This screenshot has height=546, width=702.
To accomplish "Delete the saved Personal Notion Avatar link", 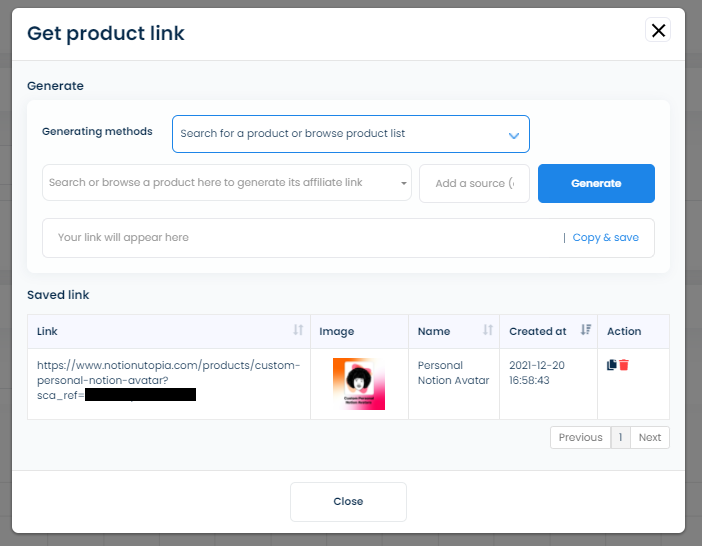I will 624,365.
